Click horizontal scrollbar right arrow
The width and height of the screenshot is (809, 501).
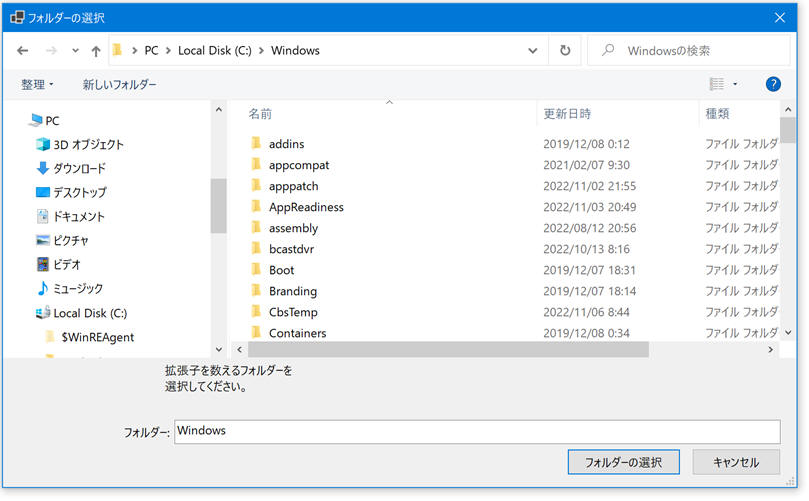click(770, 350)
